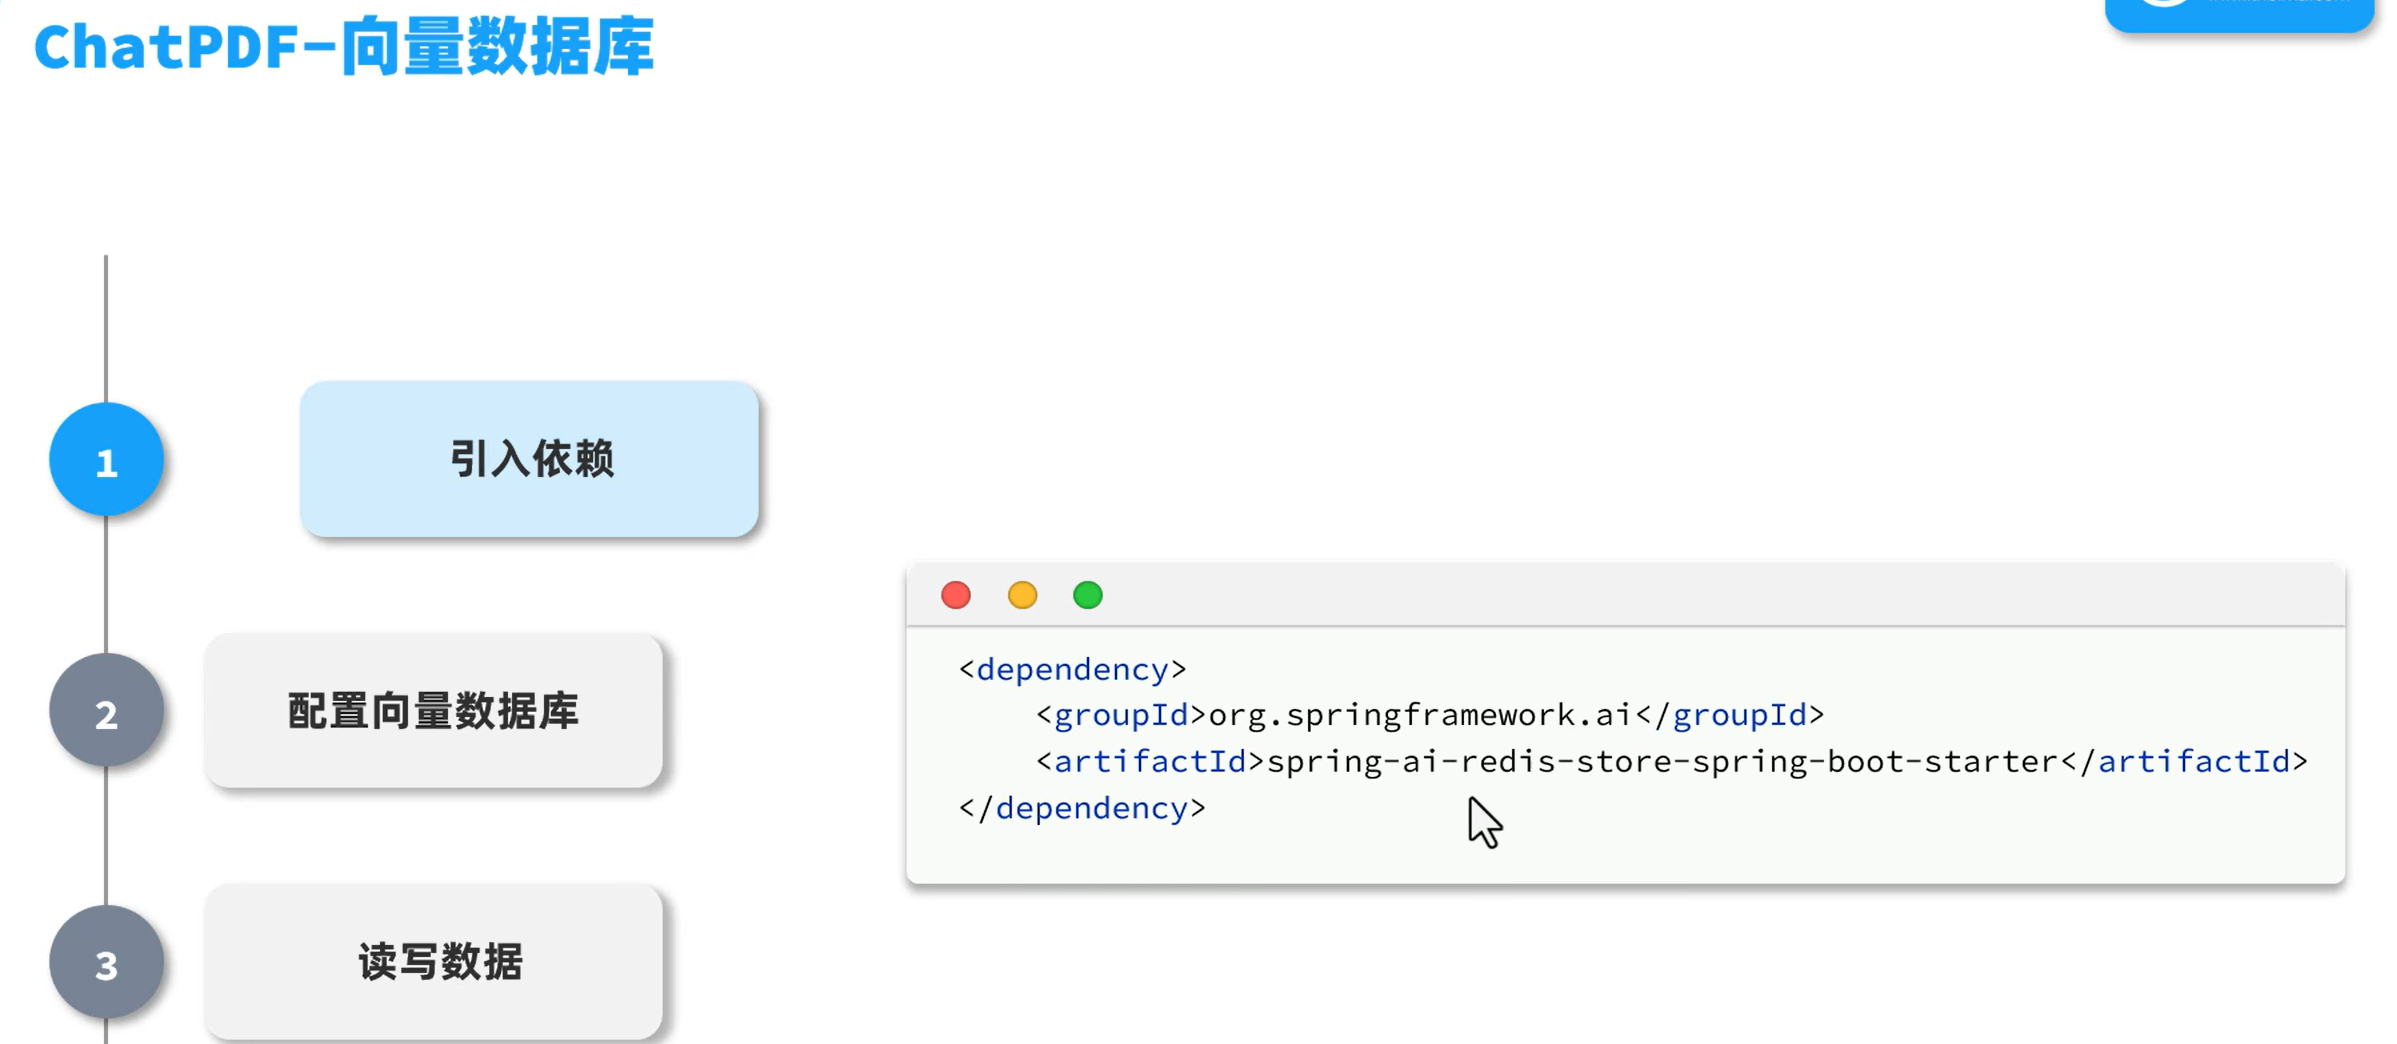Click the step 2 gray circle
2397x1044 pixels.
tap(106, 711)
